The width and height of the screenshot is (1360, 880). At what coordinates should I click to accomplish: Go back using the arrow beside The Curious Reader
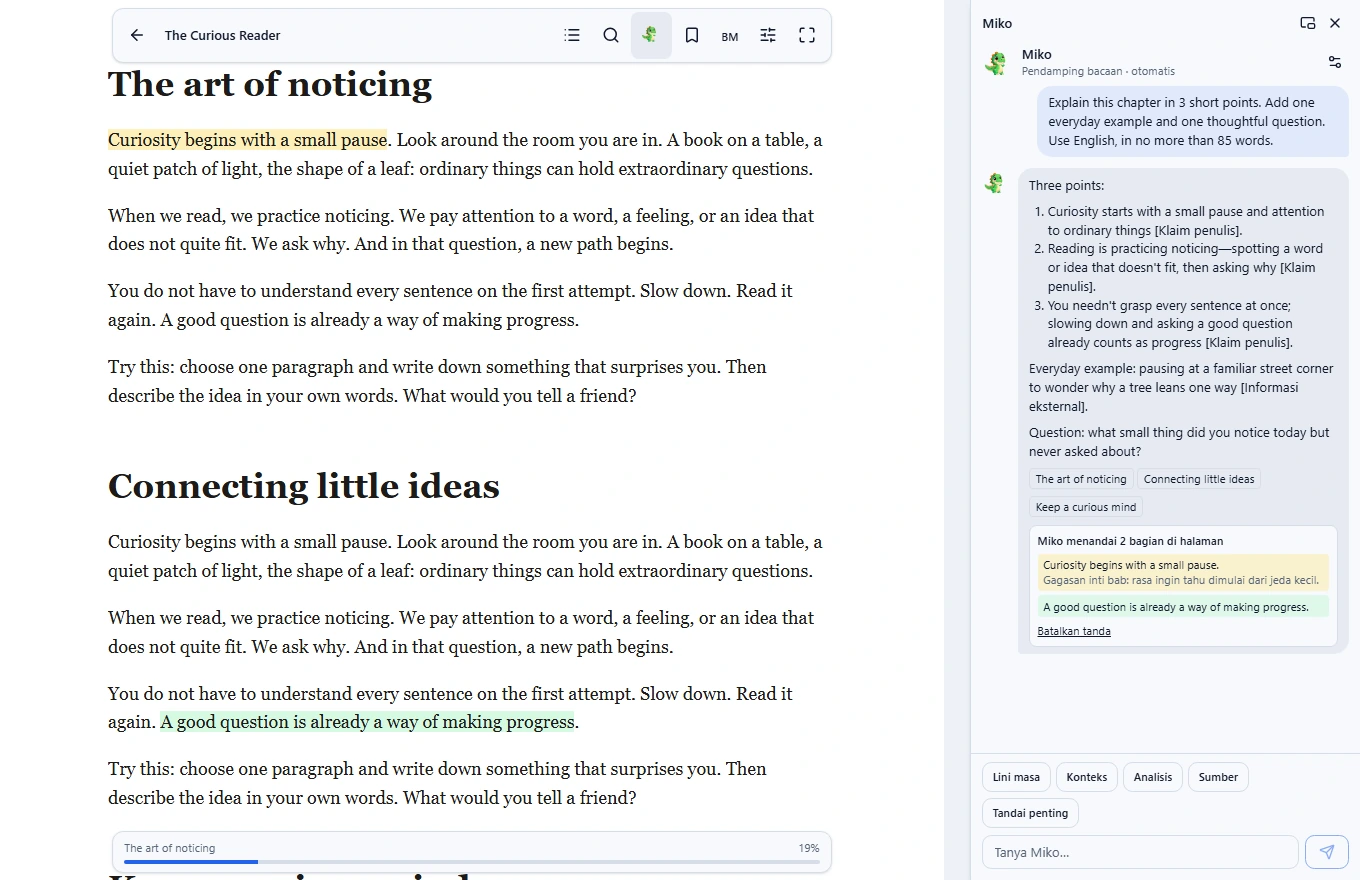(x=137, y=35)
